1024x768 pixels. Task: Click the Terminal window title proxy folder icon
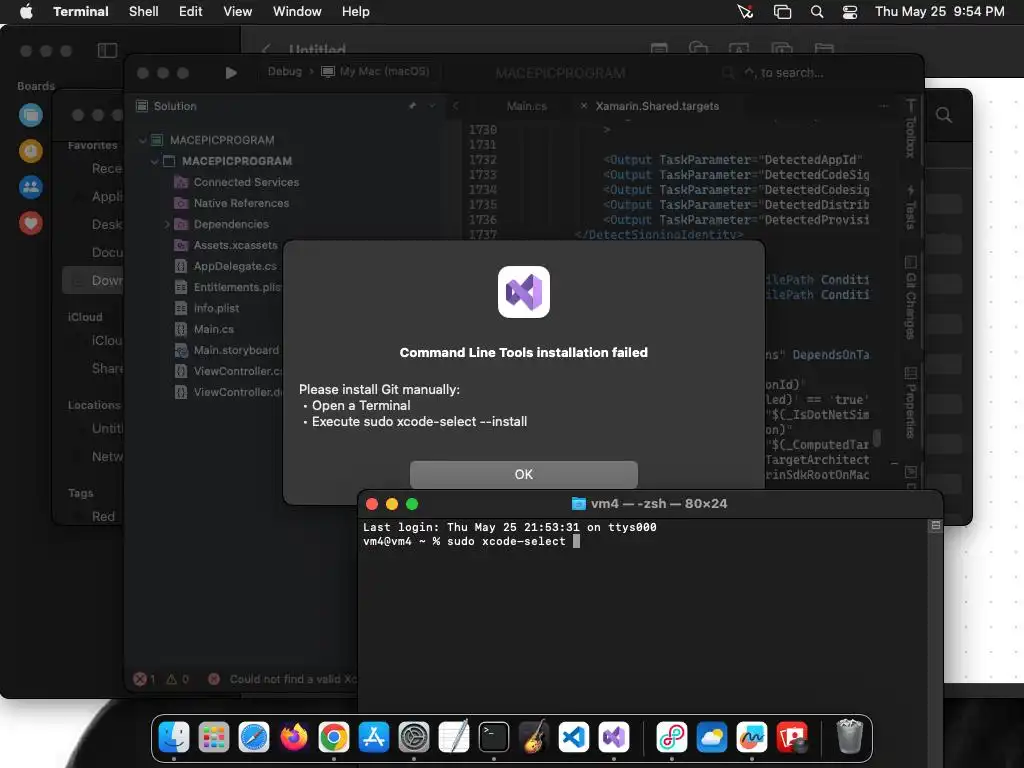point(579,504)
